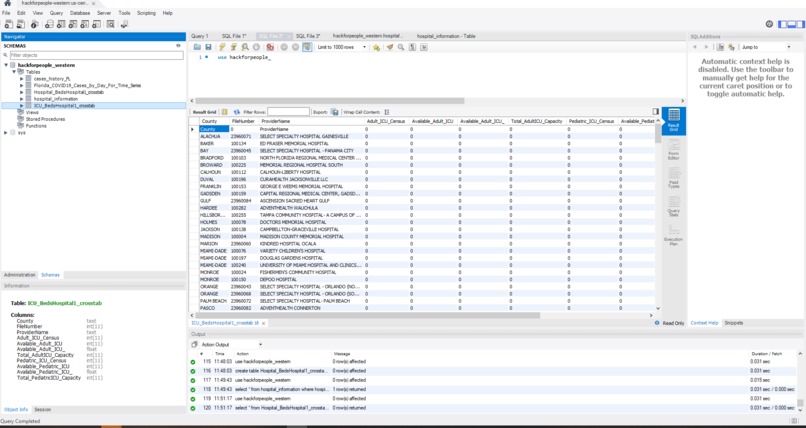Toggle word wrapping in SQL editor
Image resolution: width=806 pixels, height=428 pixels.
pyautogui.click(x=424, y=47)
